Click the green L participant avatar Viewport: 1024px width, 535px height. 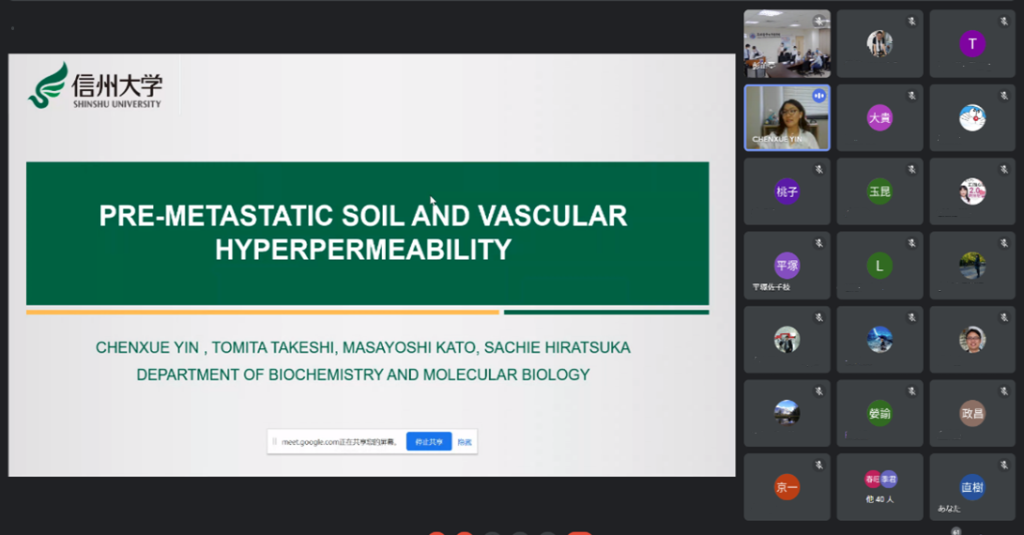coord(879,265)
